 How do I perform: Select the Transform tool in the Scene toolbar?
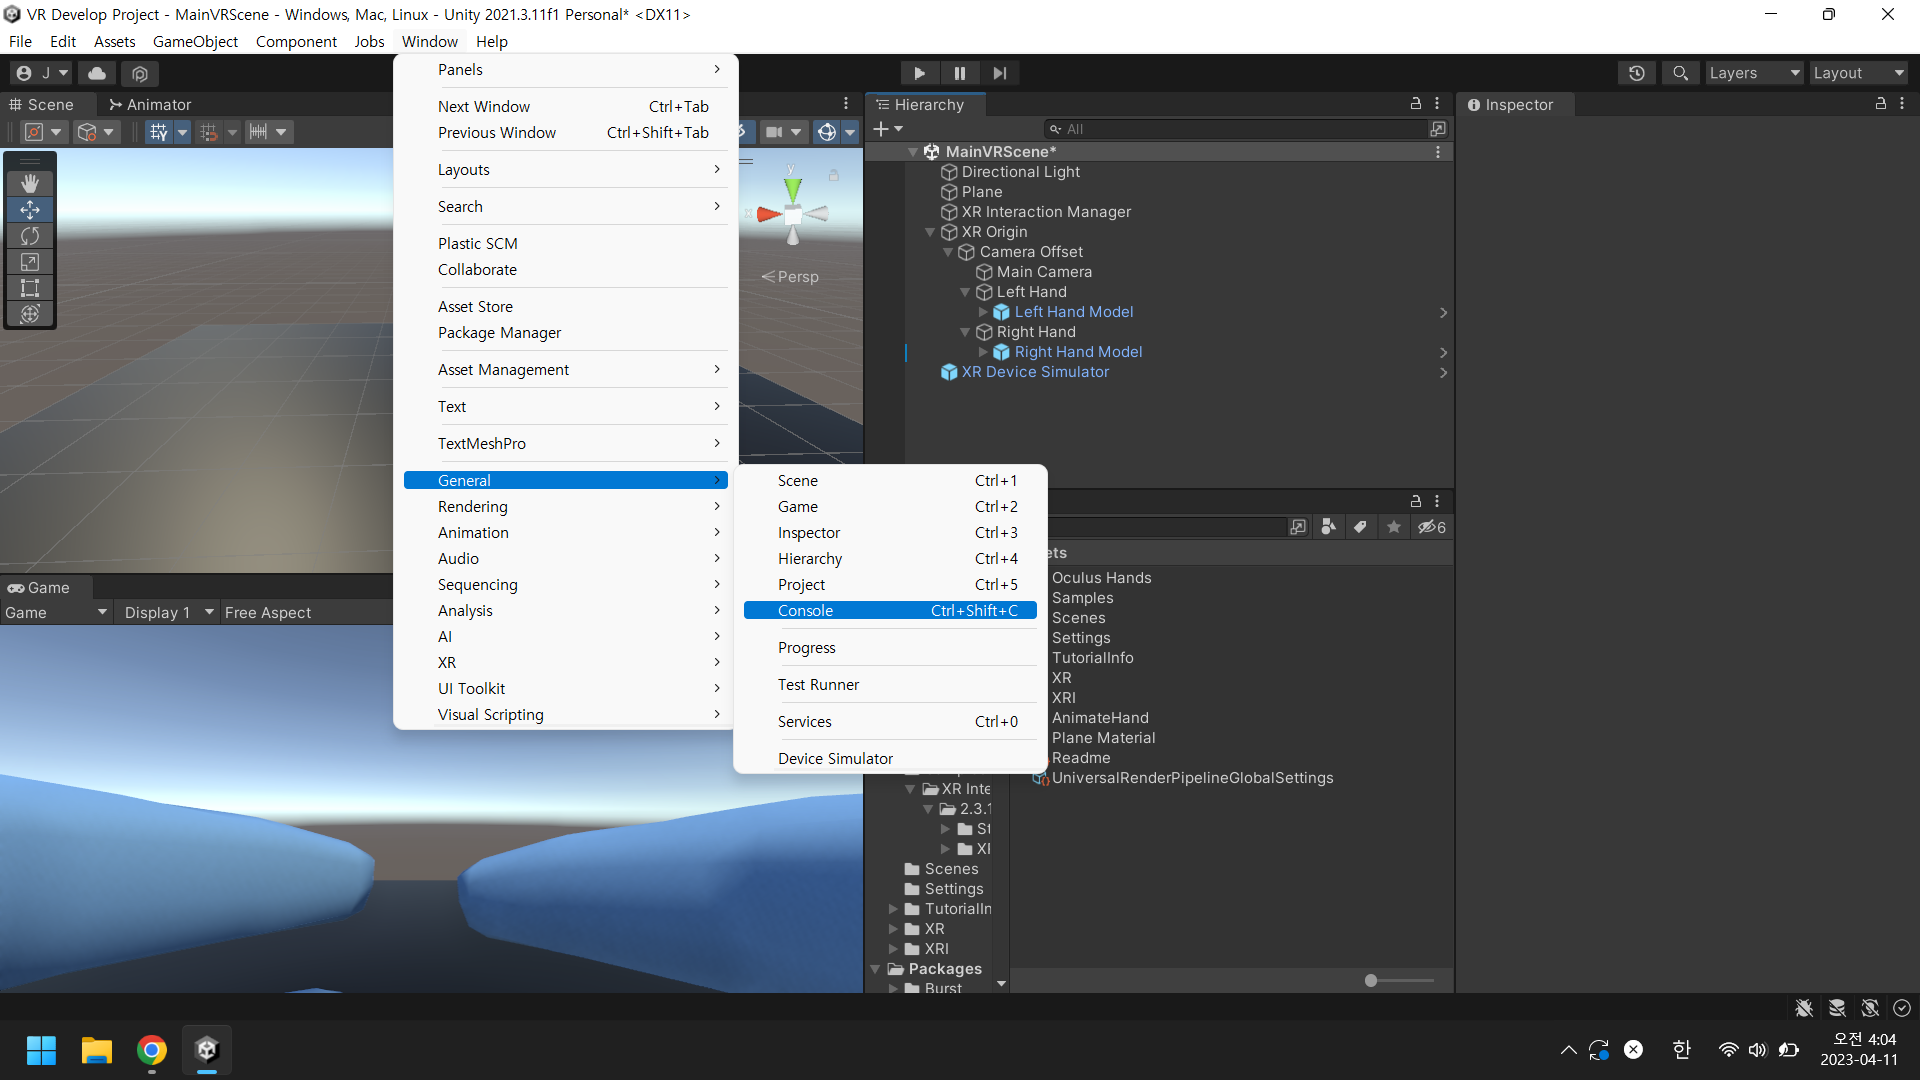click(x=30, y=313)
